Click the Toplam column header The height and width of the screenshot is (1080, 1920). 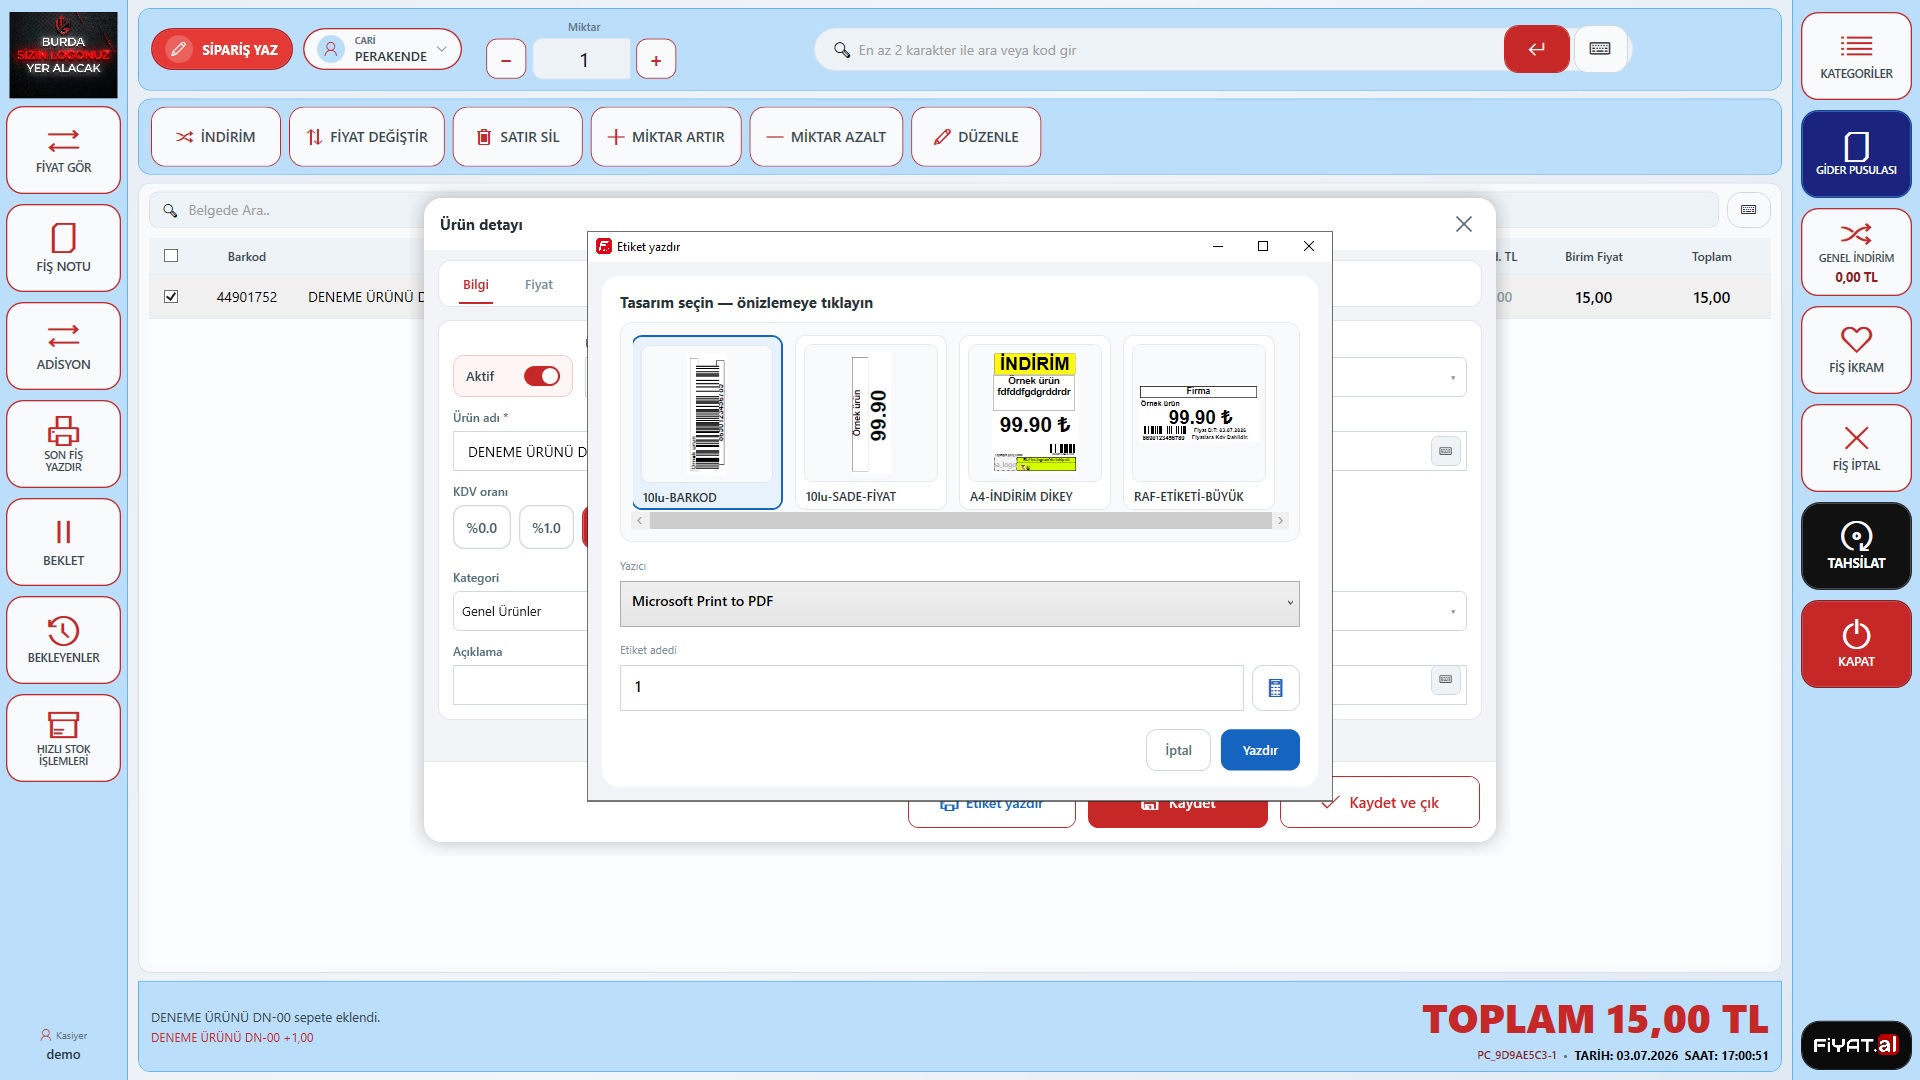point(1711,257)
